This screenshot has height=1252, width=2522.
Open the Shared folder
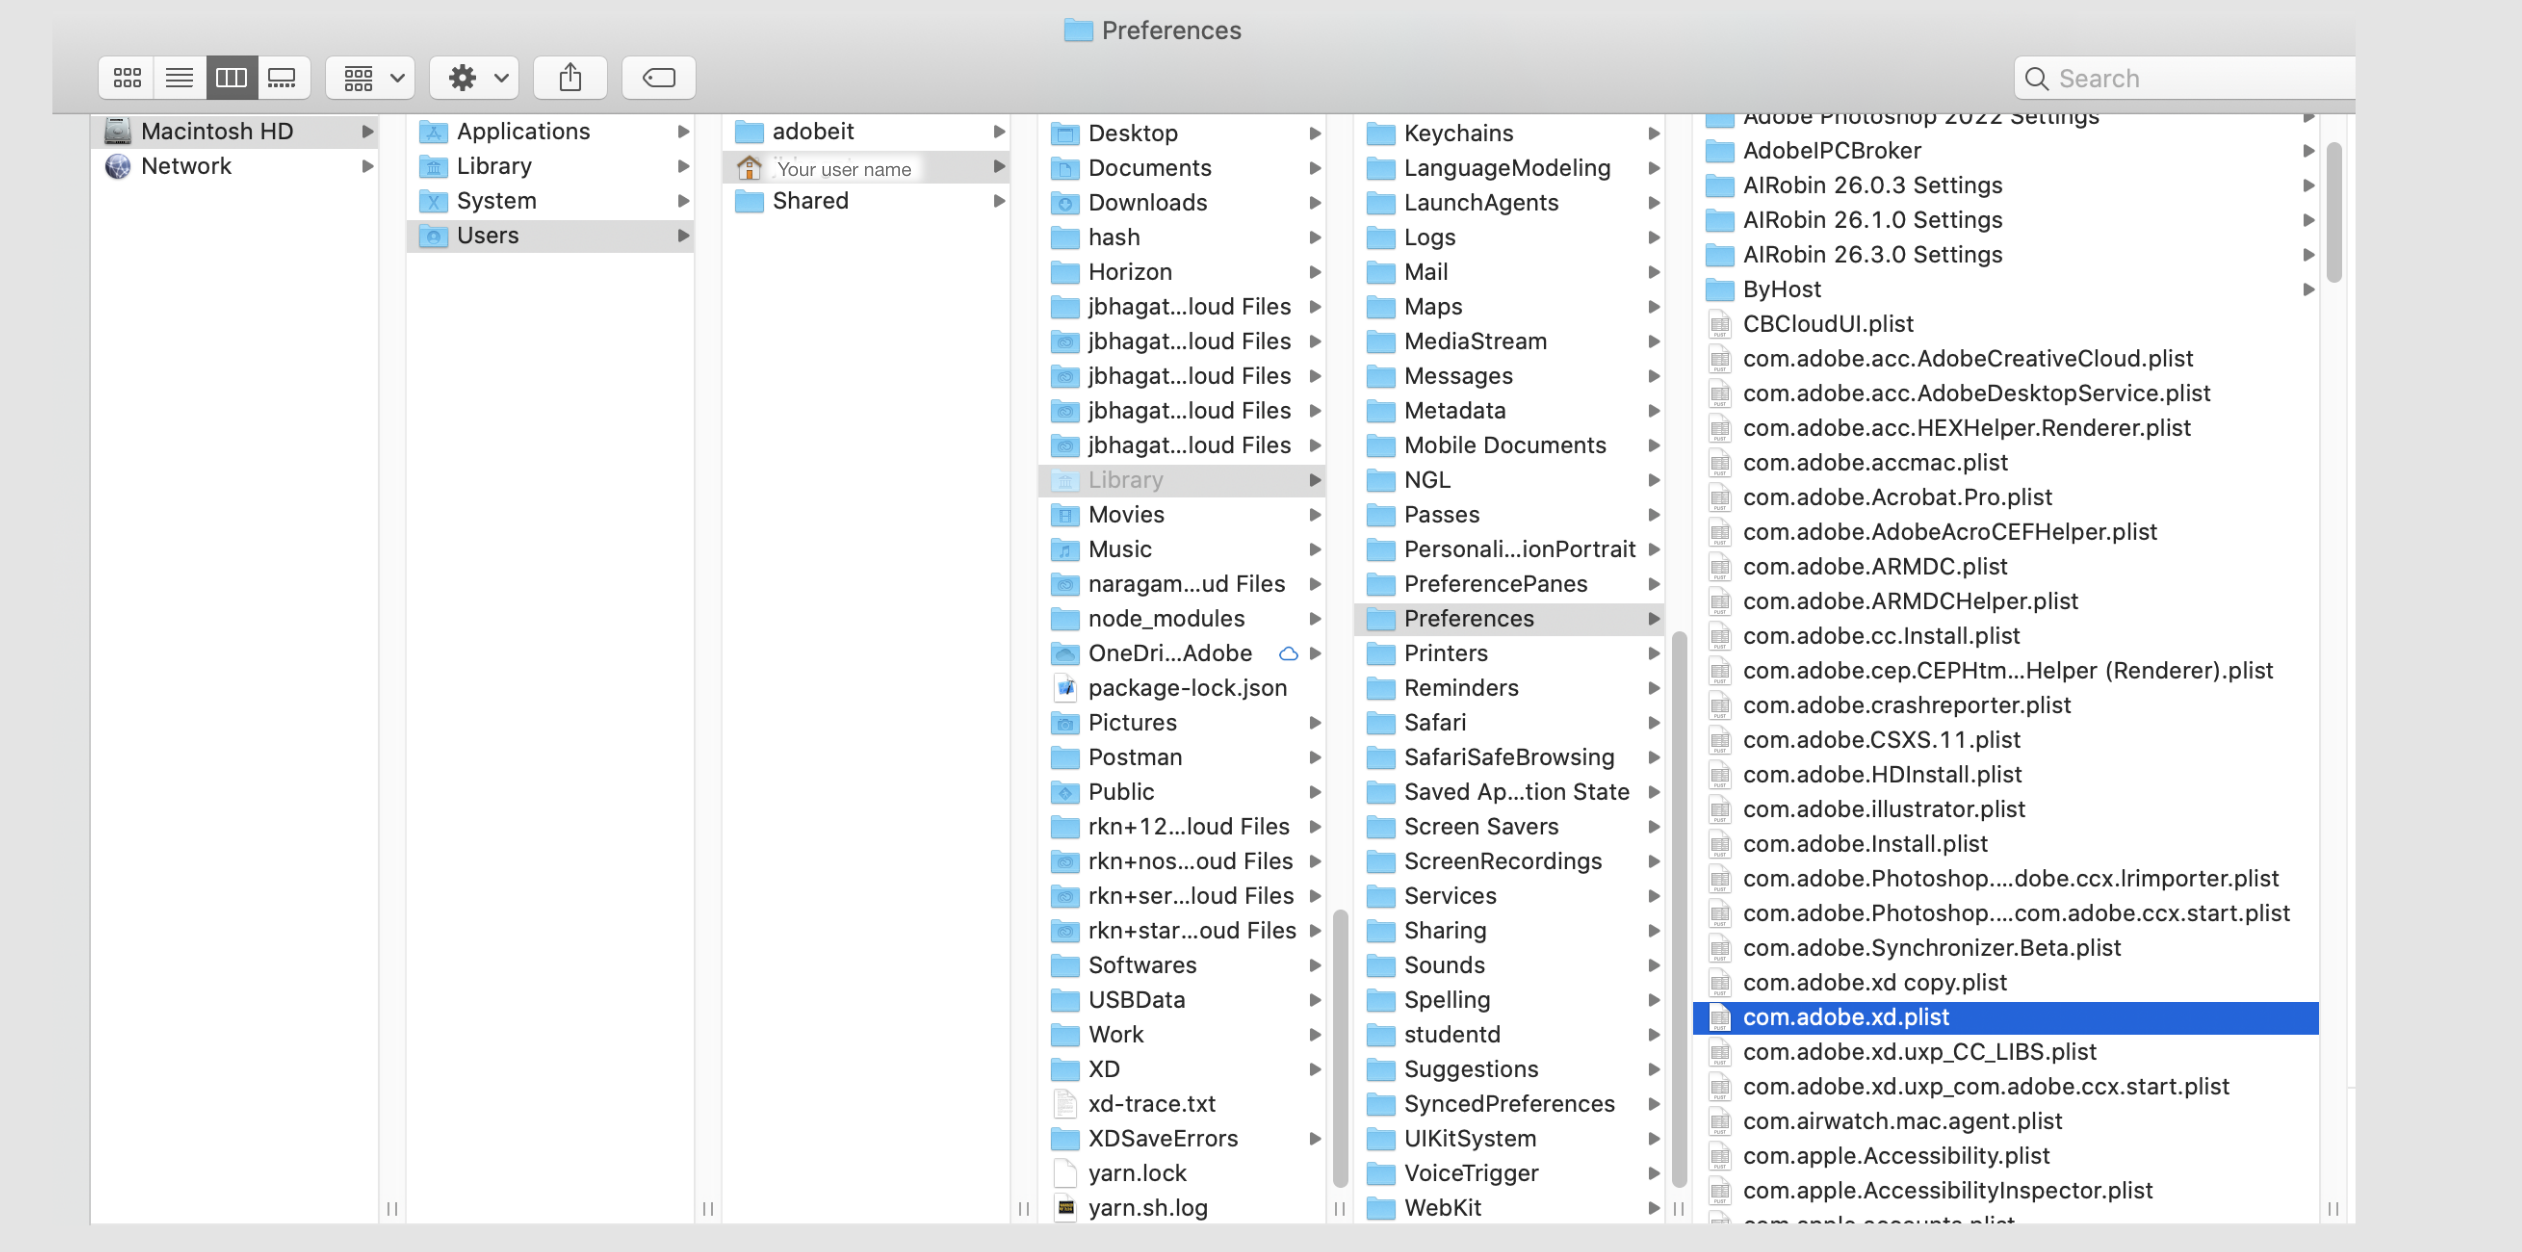click(811, 201)
